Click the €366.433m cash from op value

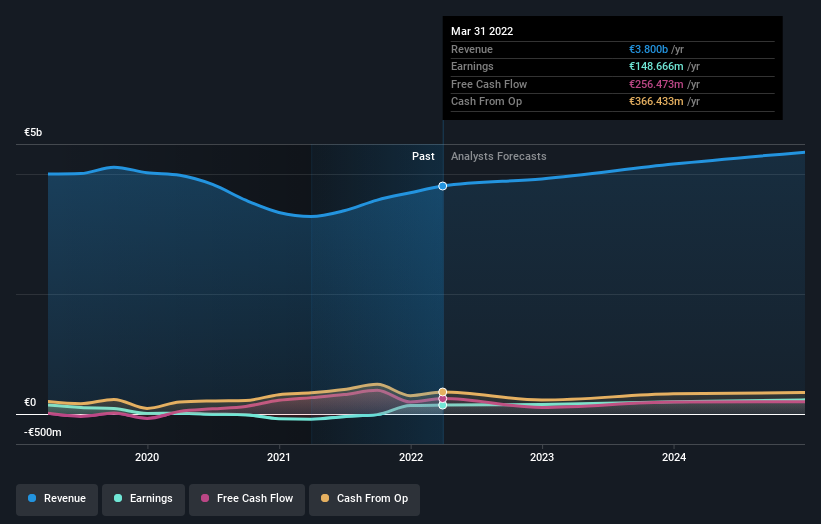pyautogui.click(x=656, y=102)
